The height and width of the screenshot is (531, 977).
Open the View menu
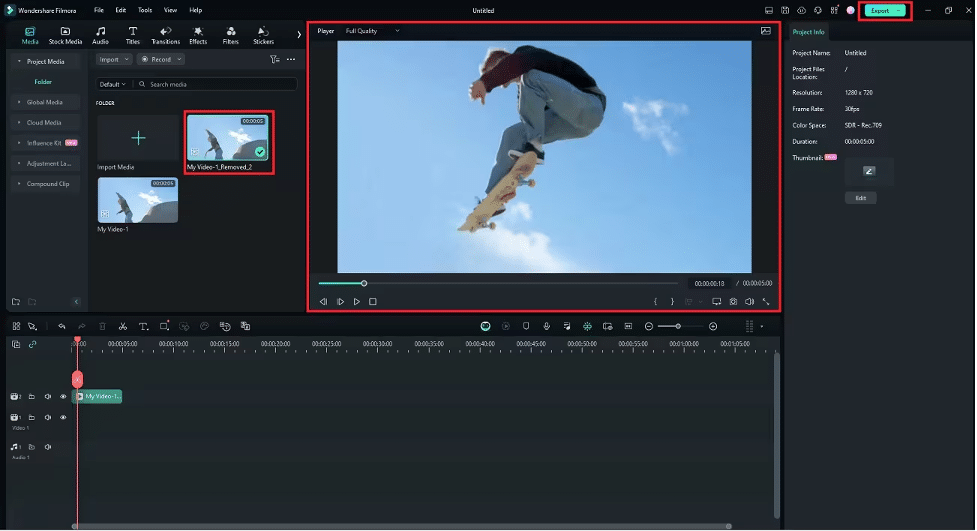(x=170, y=10)
